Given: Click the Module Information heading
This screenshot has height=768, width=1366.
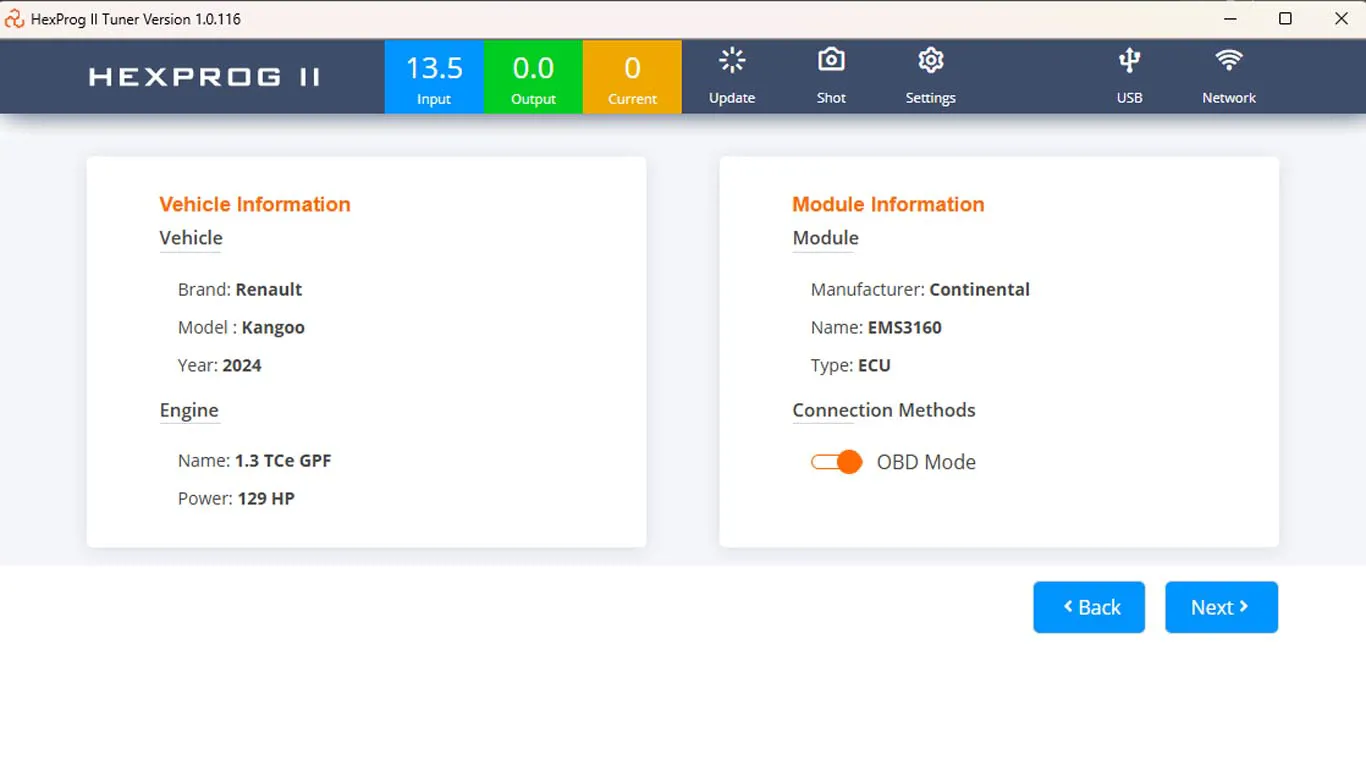Looking at the screenshot, I should point(888,204).
